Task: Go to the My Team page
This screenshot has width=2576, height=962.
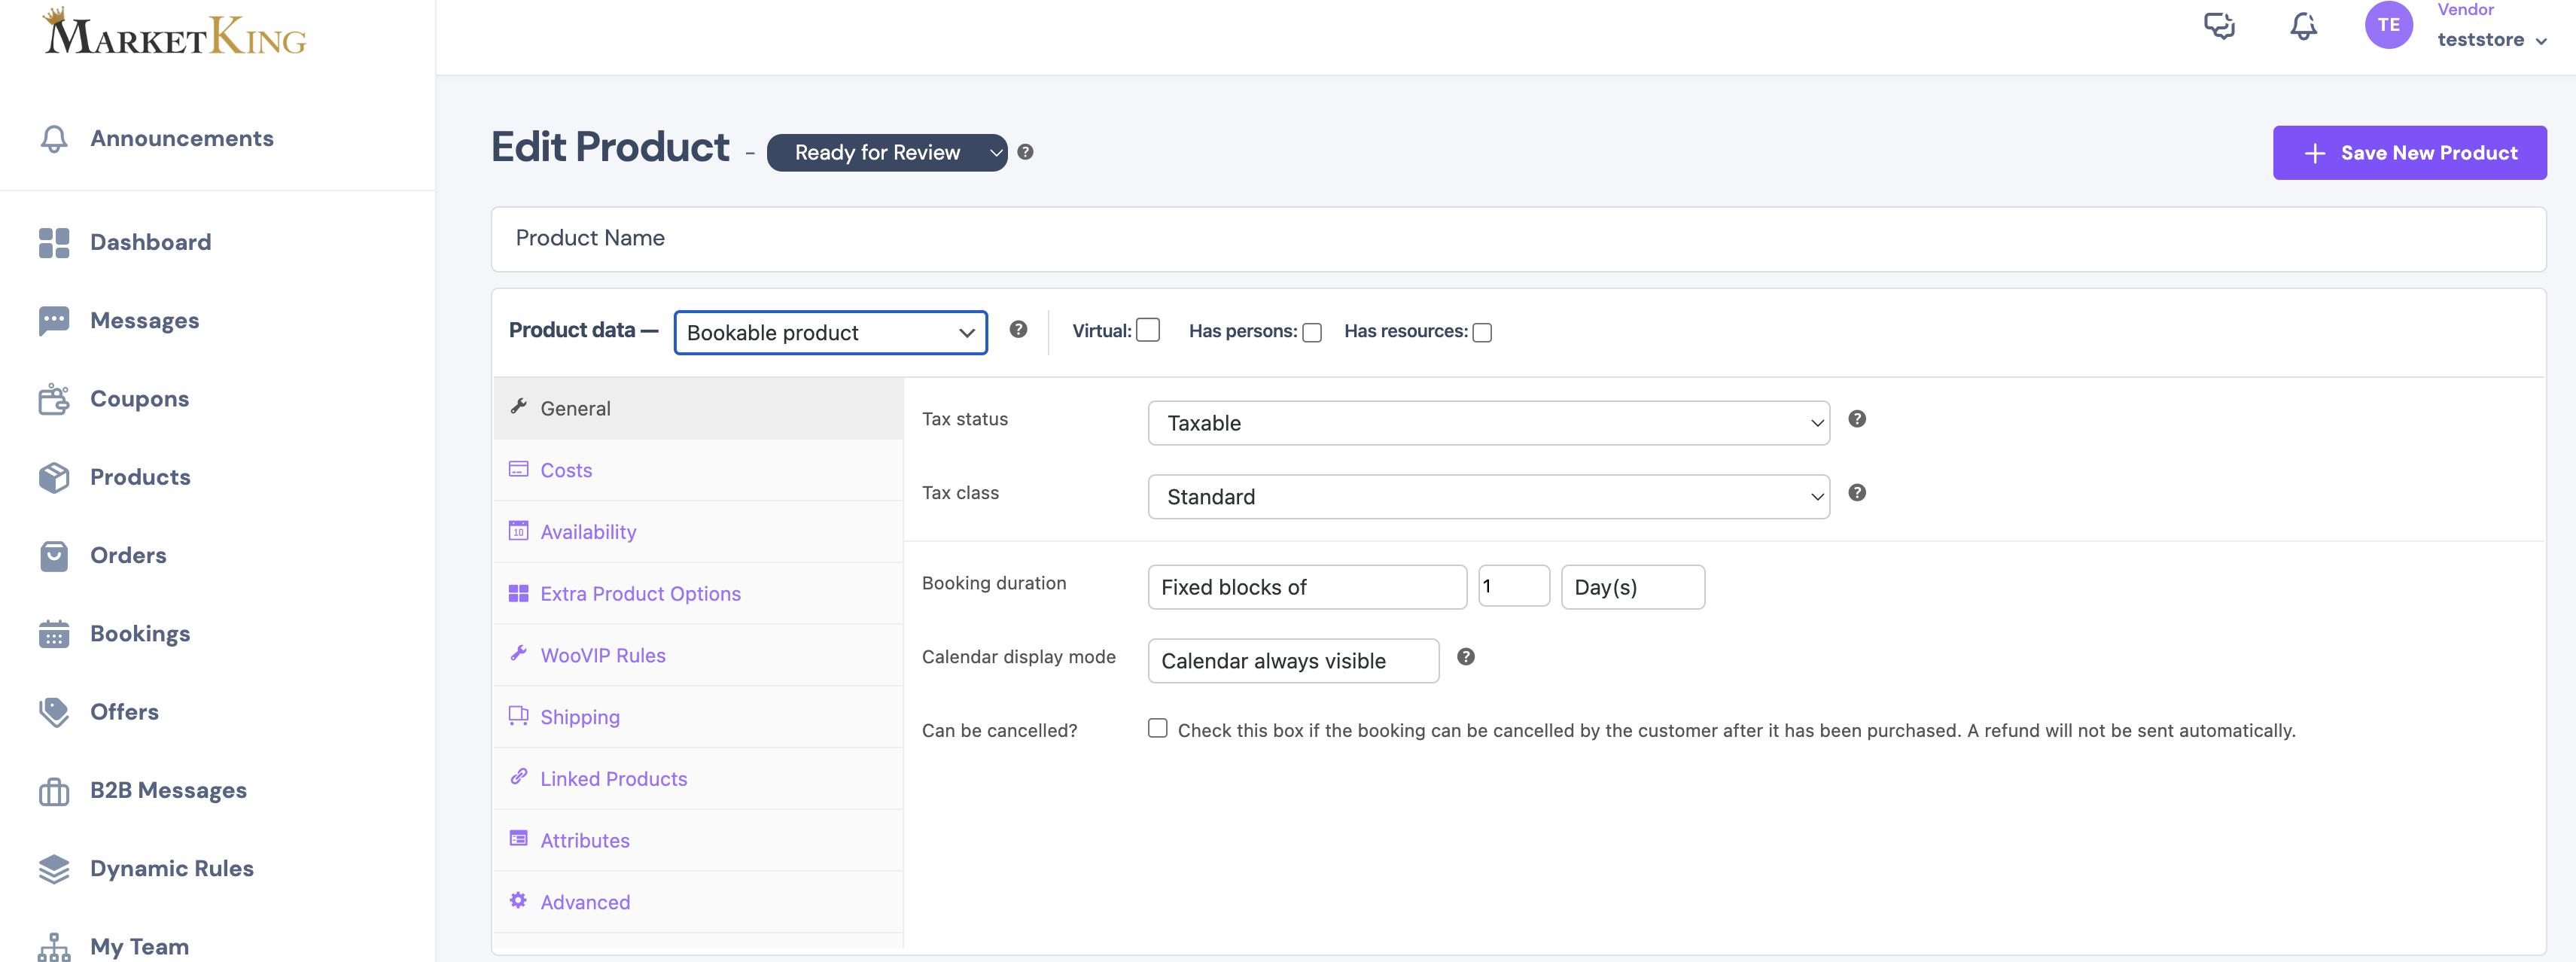Action: (x=139, y=946)
